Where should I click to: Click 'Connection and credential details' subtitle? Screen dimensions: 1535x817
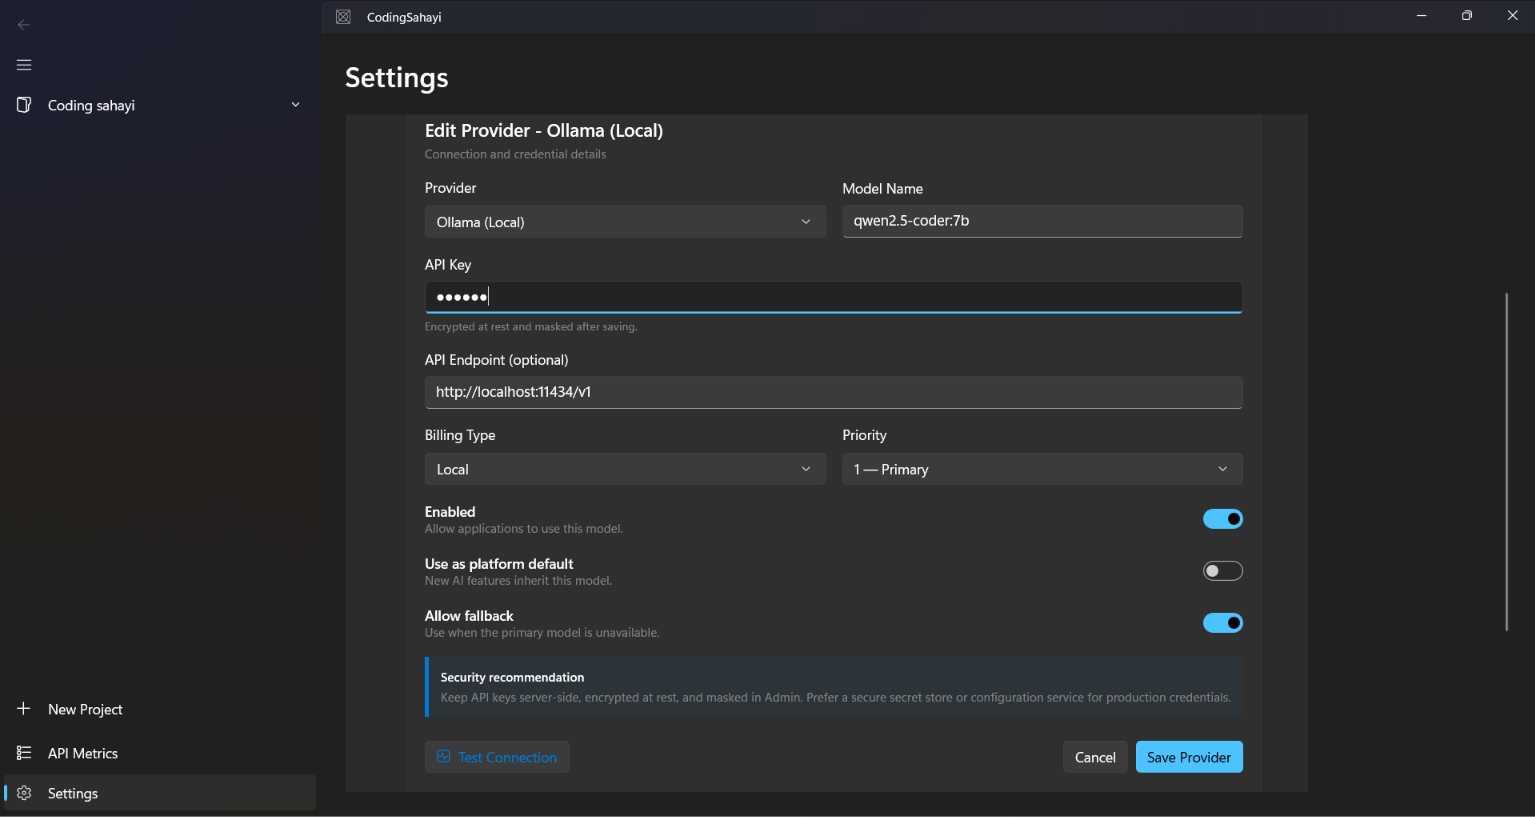(515, 154)
